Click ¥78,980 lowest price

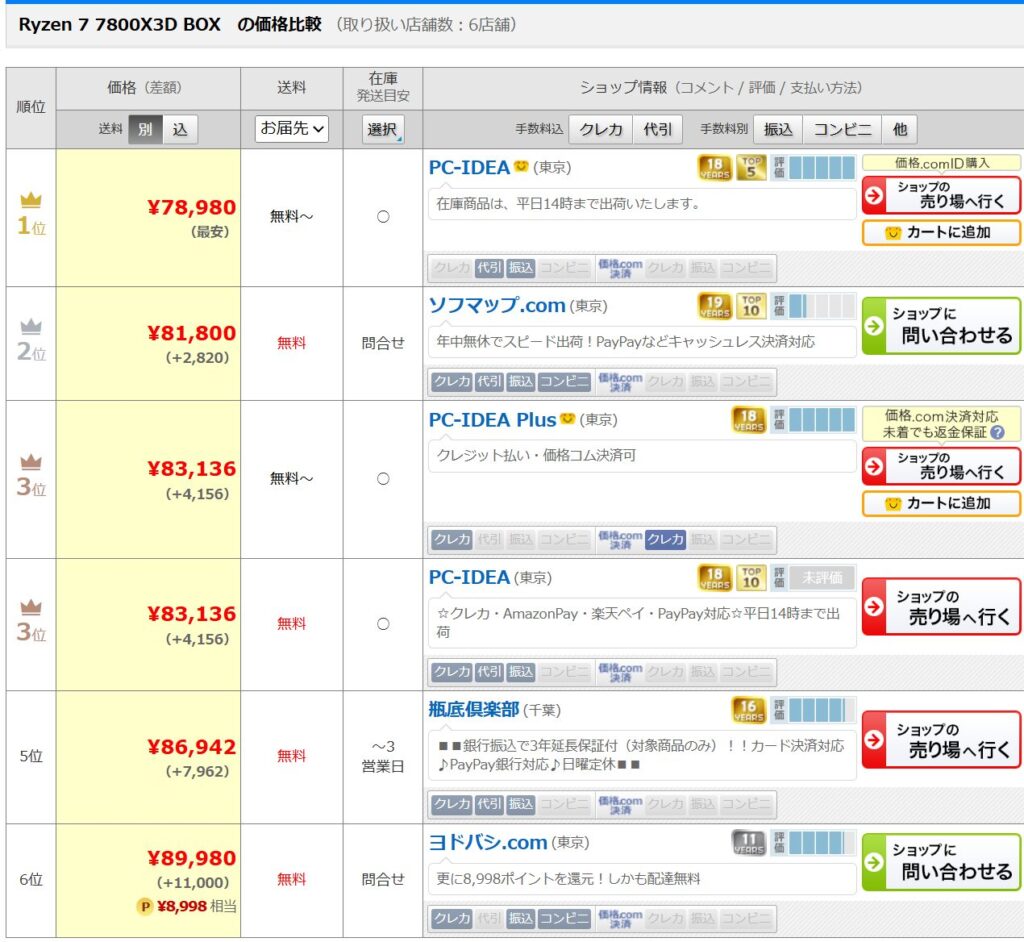pyautogui.click(x=191, y=208)
